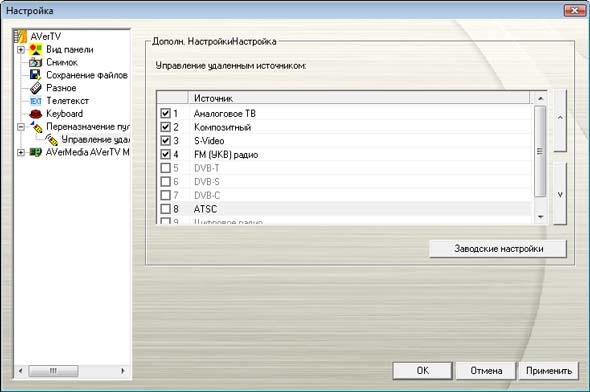Expand the AVerMedia AVerTV tree node
This screenshot has width=590, height=392.
pos(21,152)
